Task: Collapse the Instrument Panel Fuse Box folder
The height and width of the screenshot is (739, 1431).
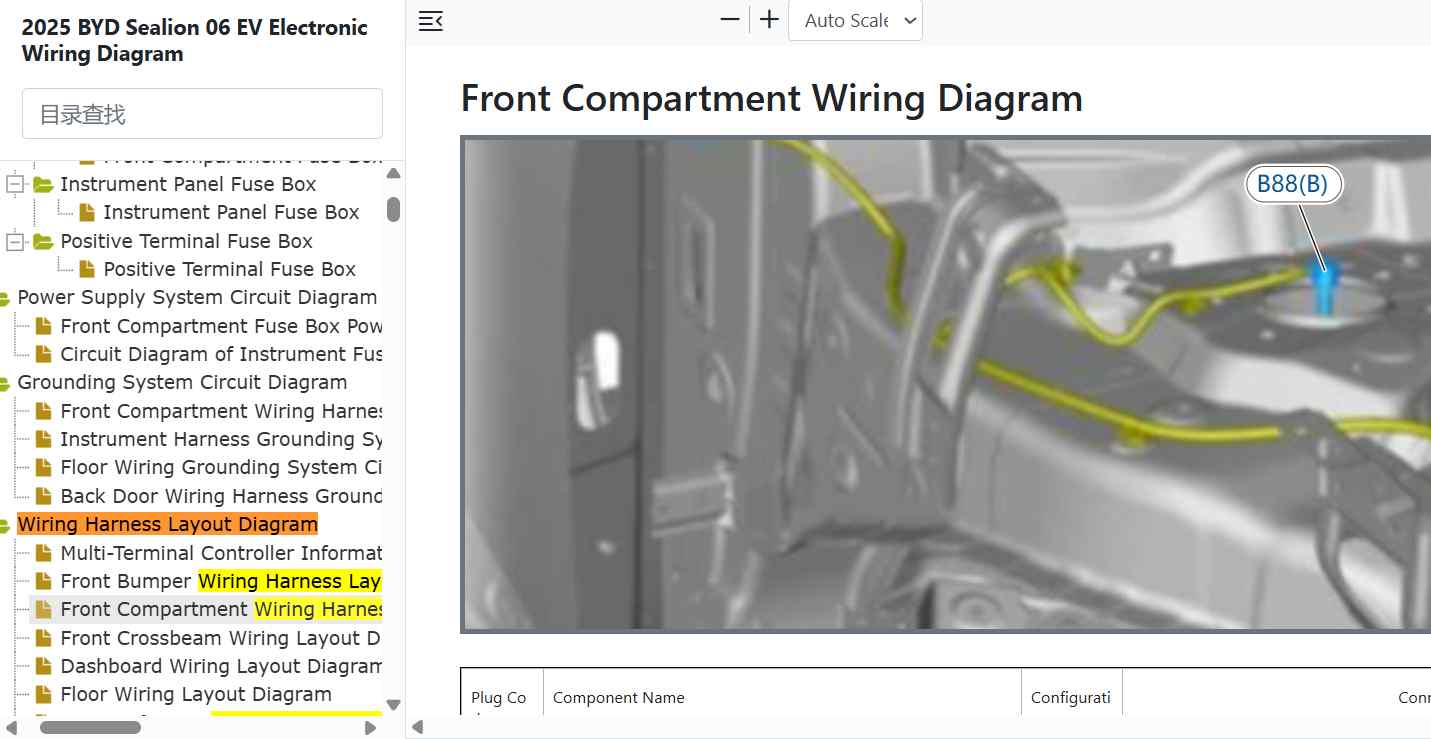Action: (x=15, y=185)
